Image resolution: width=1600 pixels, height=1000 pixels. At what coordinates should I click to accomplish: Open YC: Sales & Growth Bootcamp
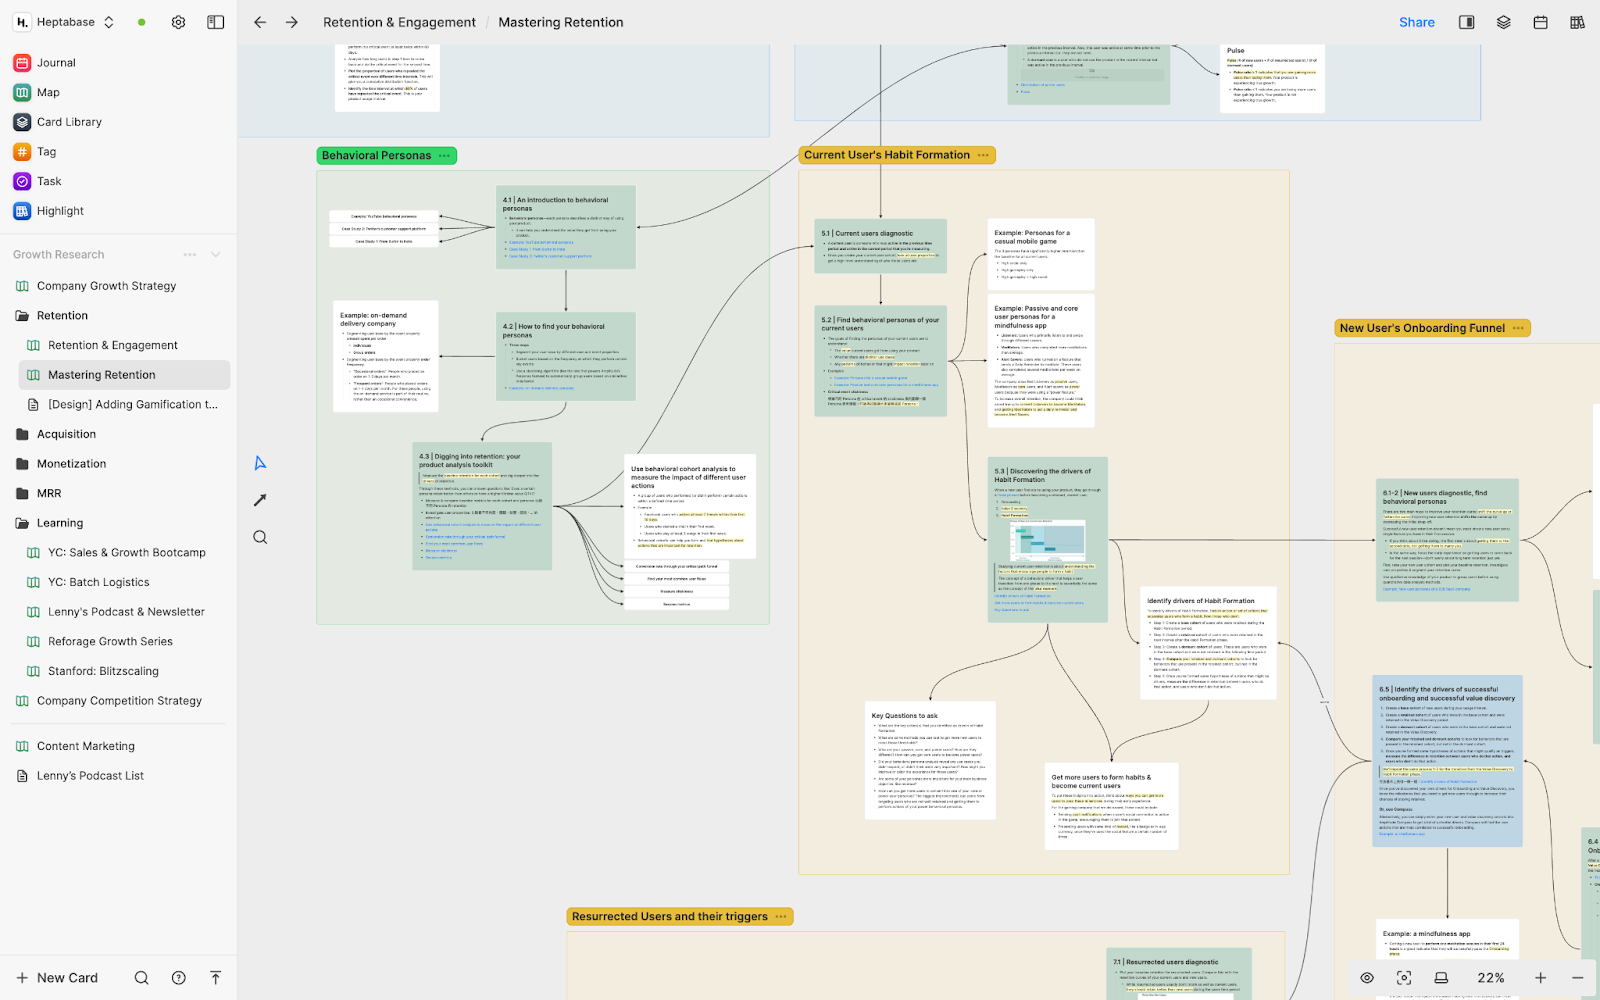tap(127, 553)
